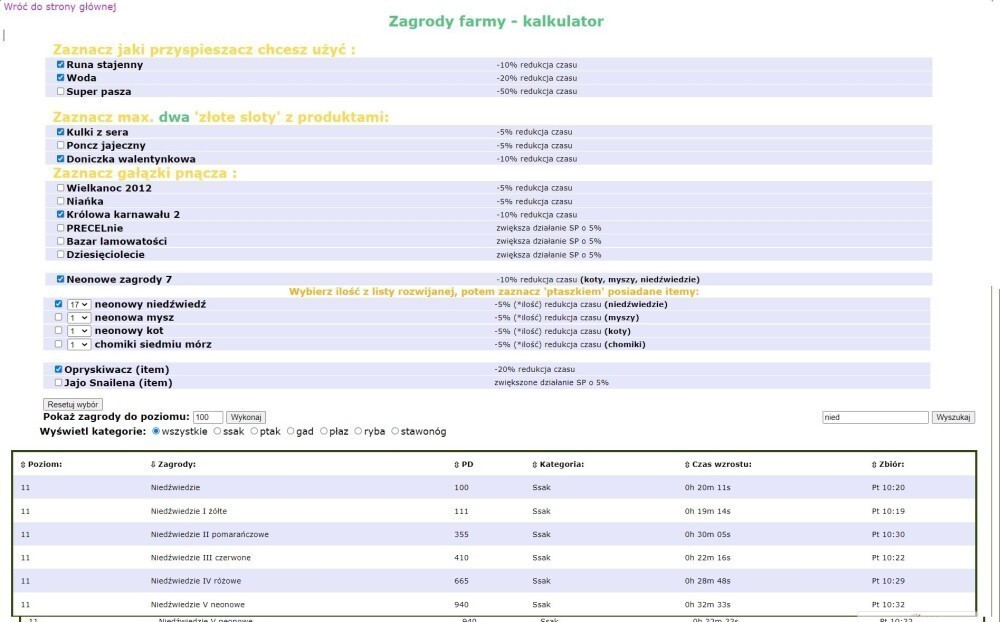1000x622 pixels.
Task: Sort table by Poziom column arrow
Action: click(x=23, y=465)
